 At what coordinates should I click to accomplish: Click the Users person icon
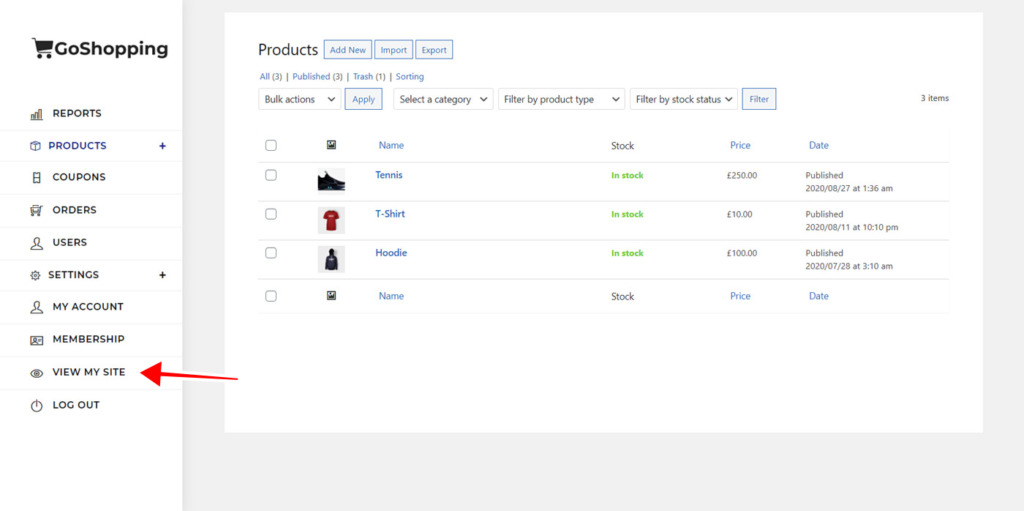37,243
